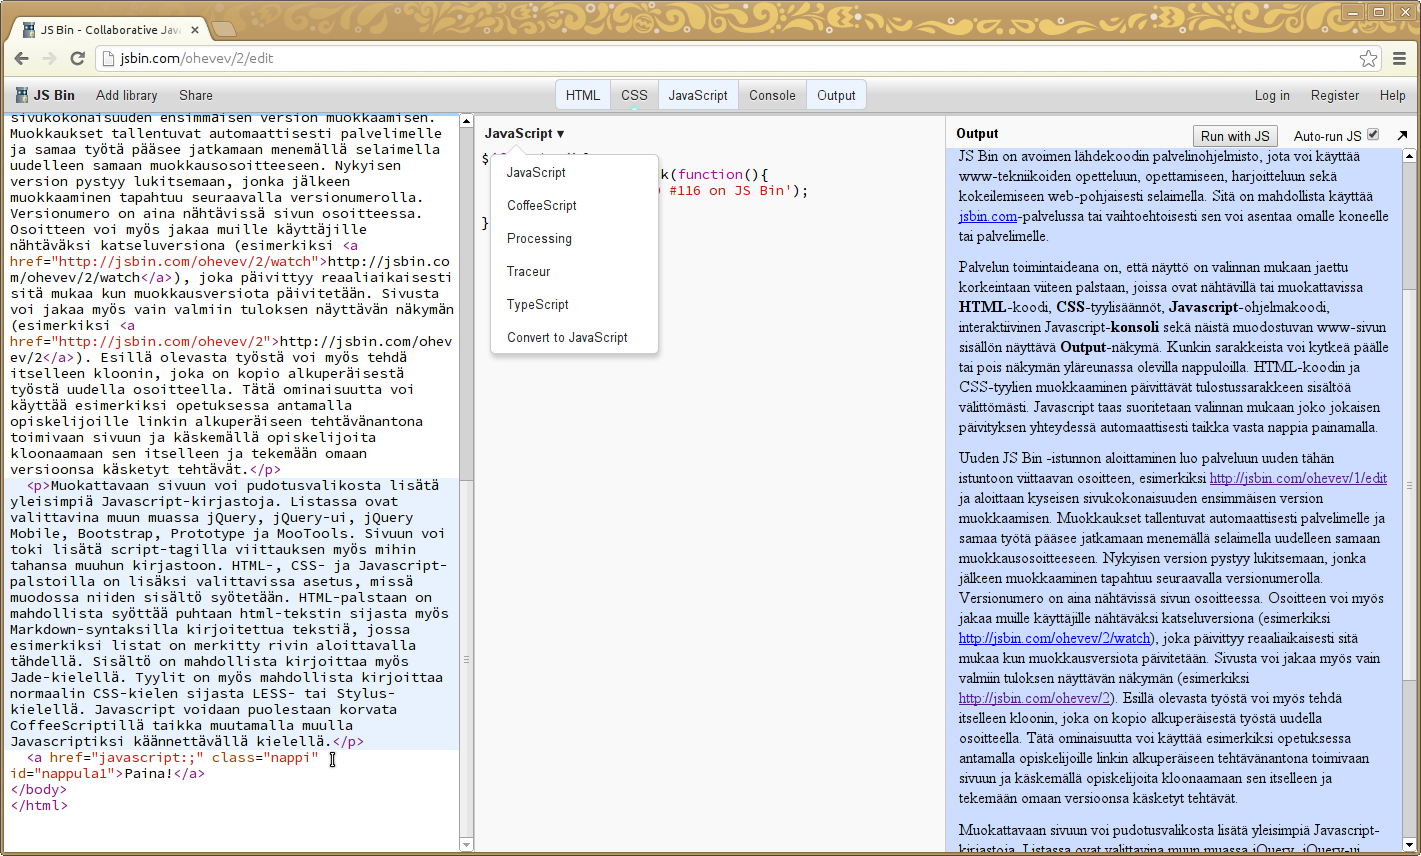The width and height of the screenshot is (1421, 856).
Task: Choose Processing in the language list
Action: (574, 238)
